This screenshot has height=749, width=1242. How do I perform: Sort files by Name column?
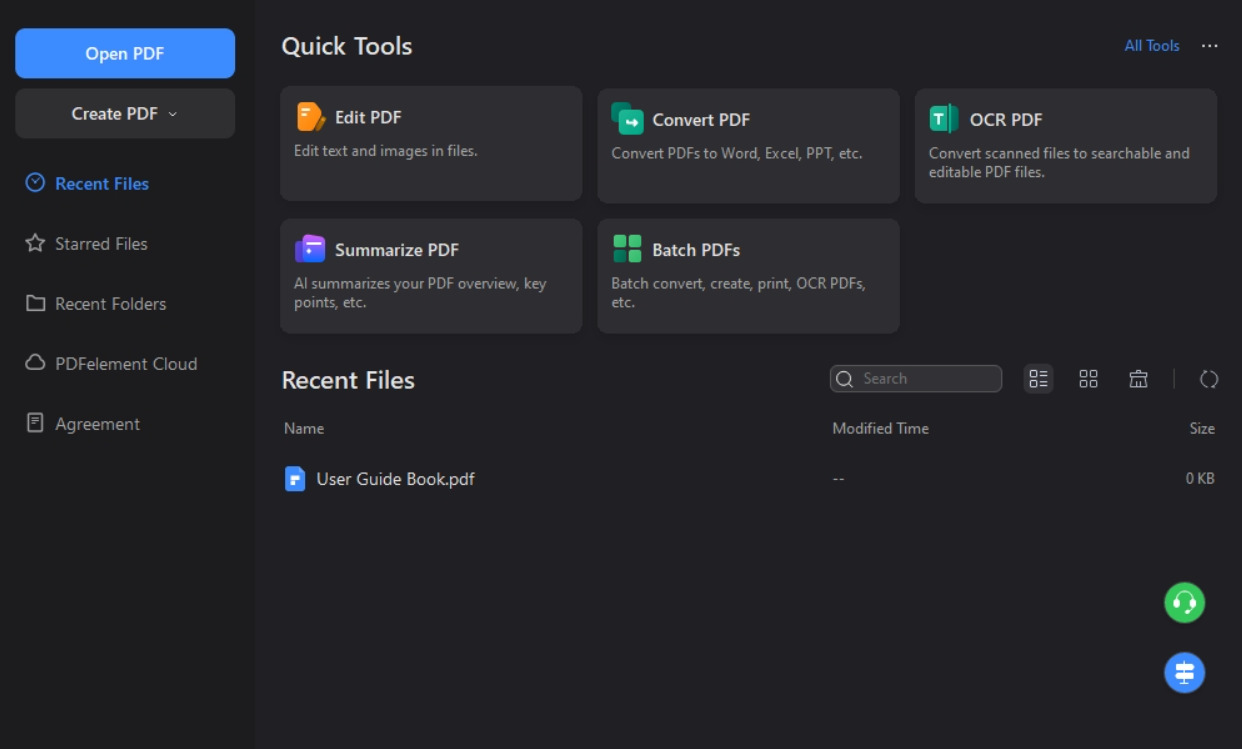click(304, 428)
